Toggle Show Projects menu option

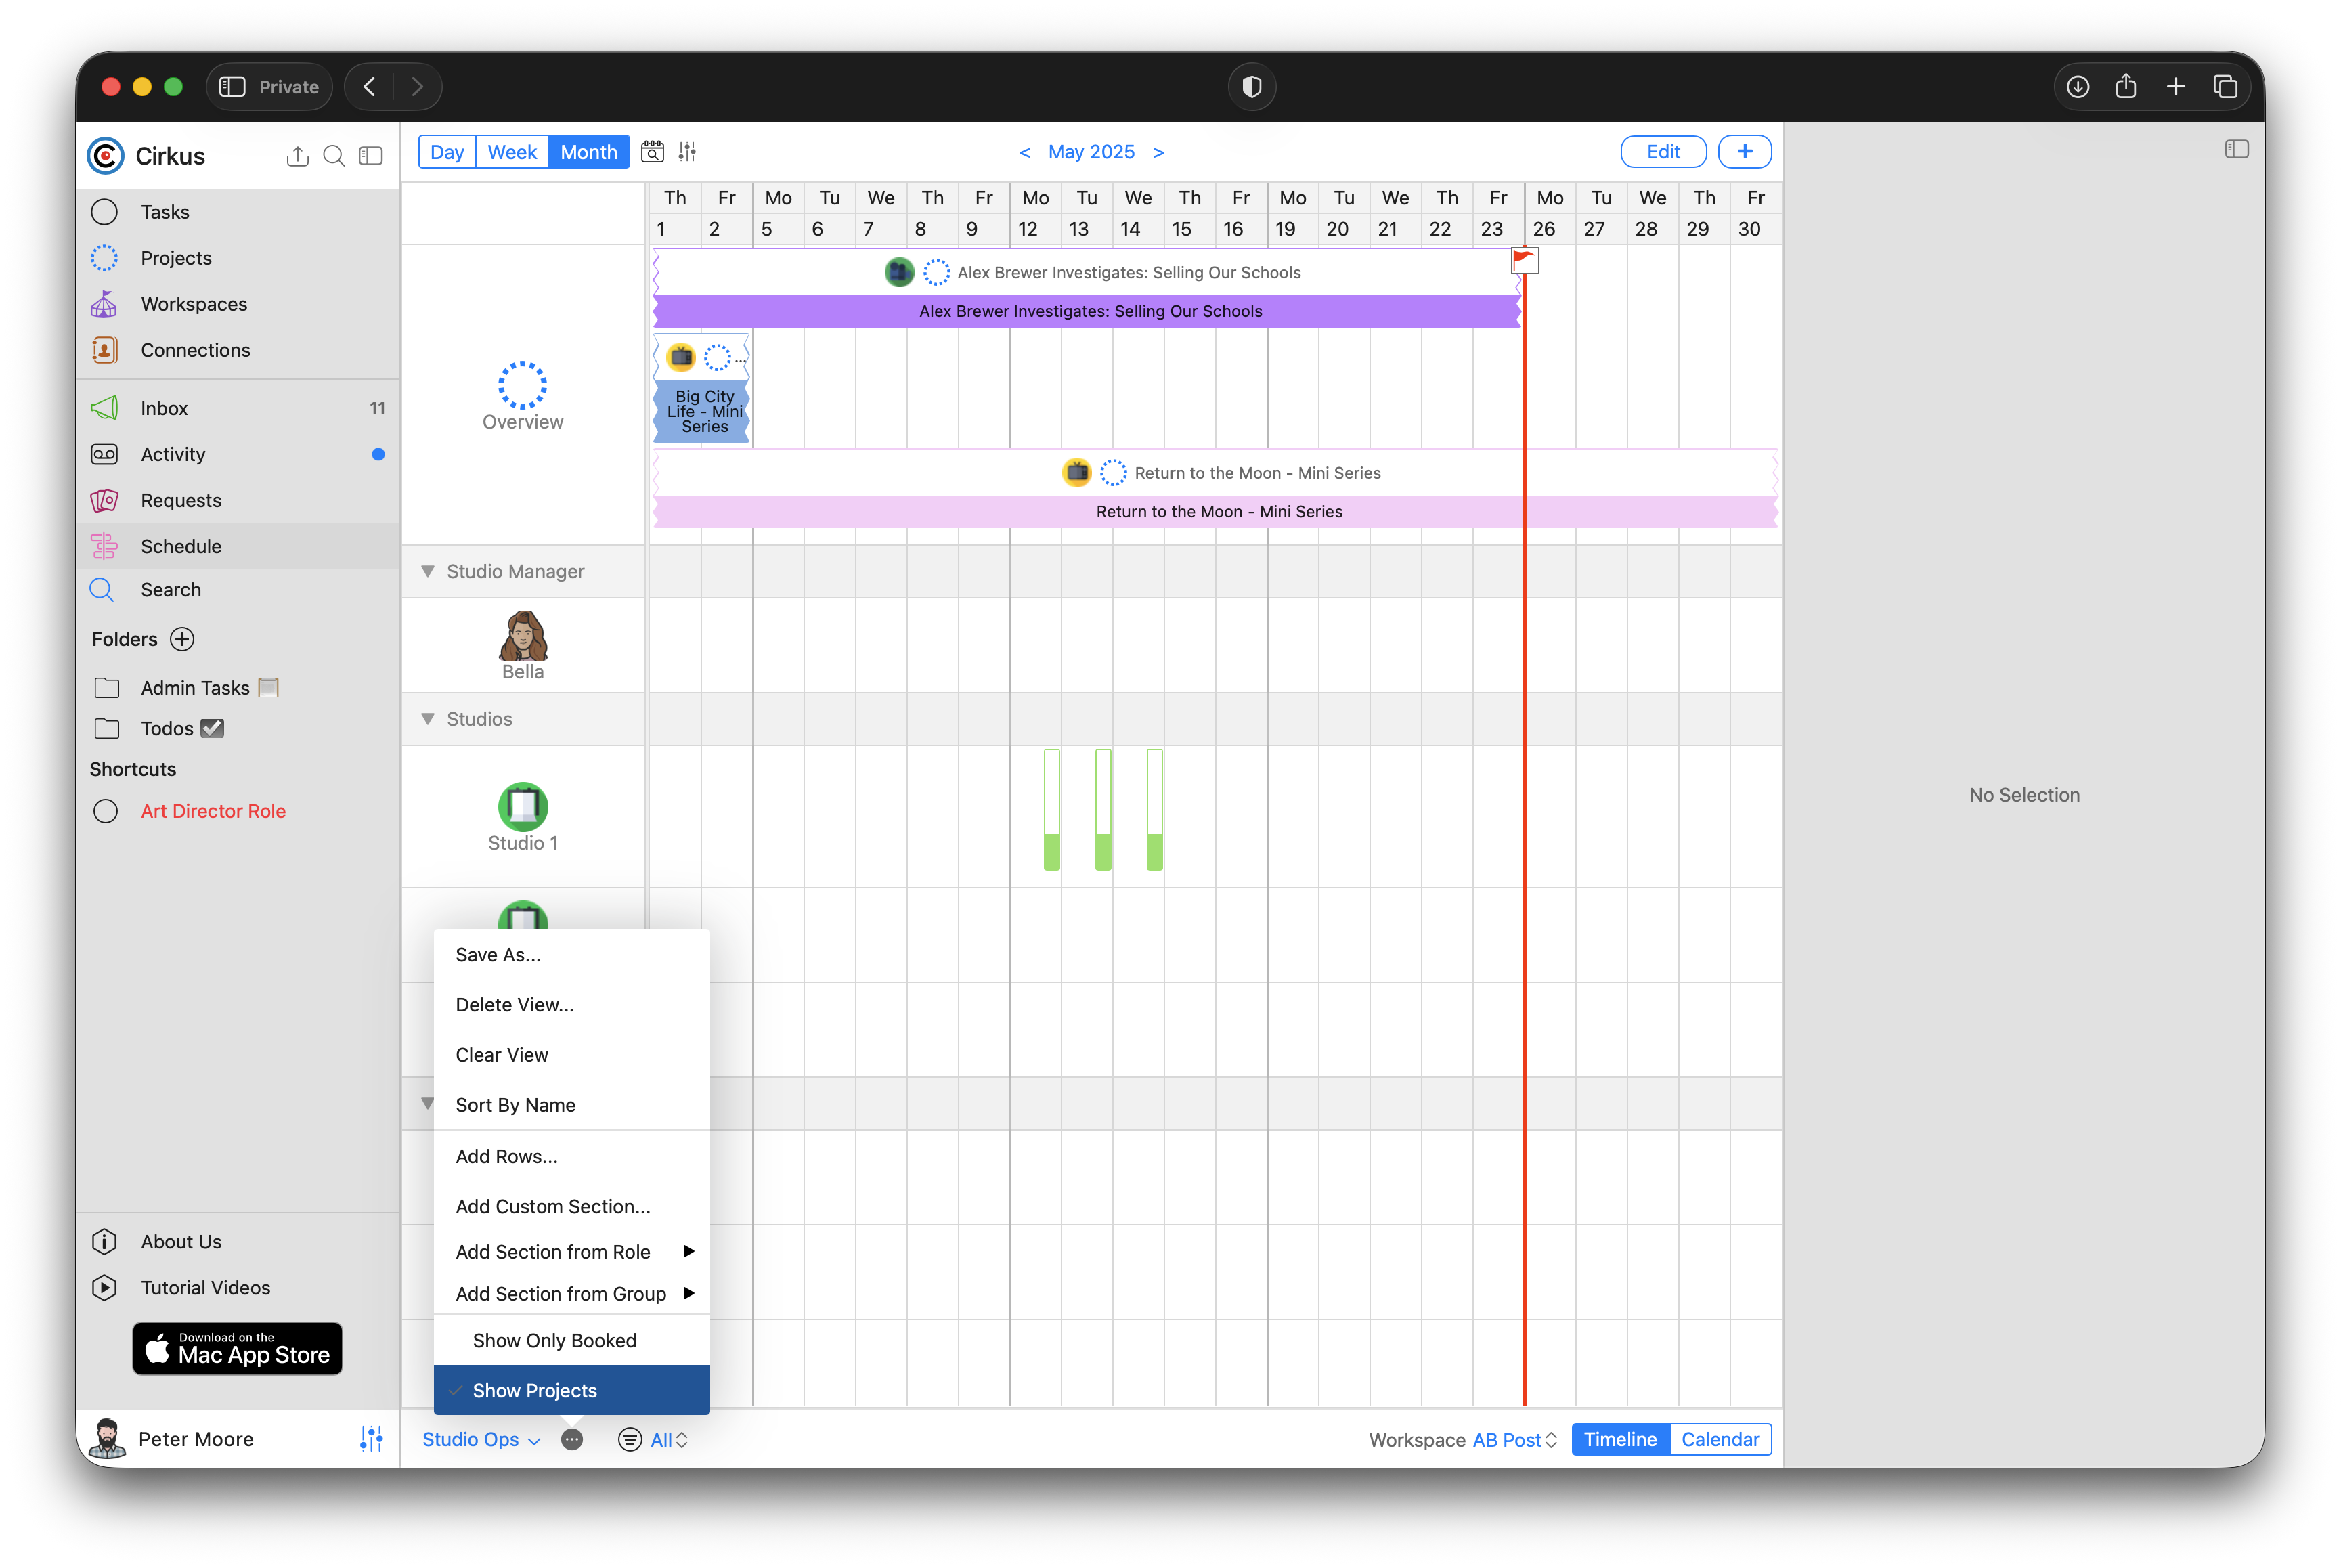click(x=534, y=1390)
